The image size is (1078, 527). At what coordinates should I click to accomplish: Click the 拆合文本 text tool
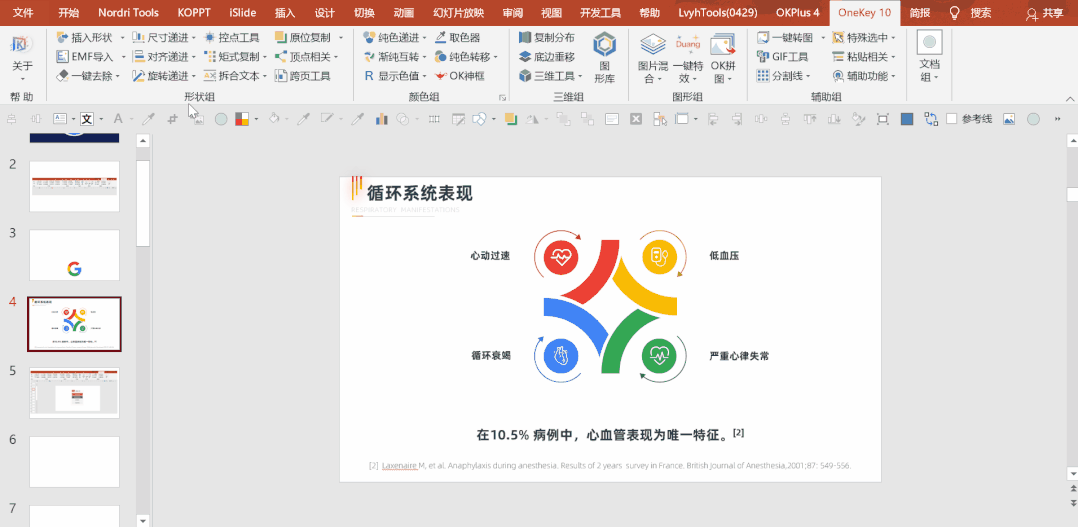point(232,76)
